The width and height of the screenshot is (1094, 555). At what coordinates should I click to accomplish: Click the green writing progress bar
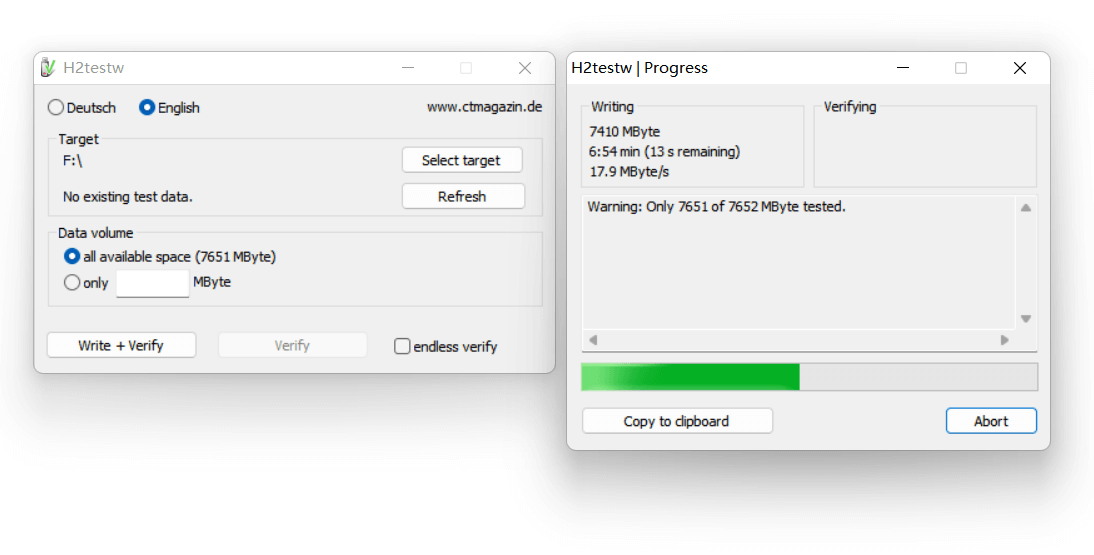click(x=809, y=376)
